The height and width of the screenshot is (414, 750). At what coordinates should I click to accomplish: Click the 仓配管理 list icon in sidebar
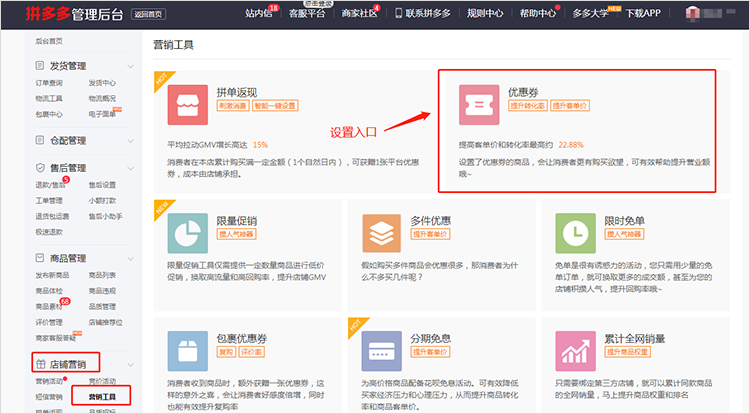40,140
